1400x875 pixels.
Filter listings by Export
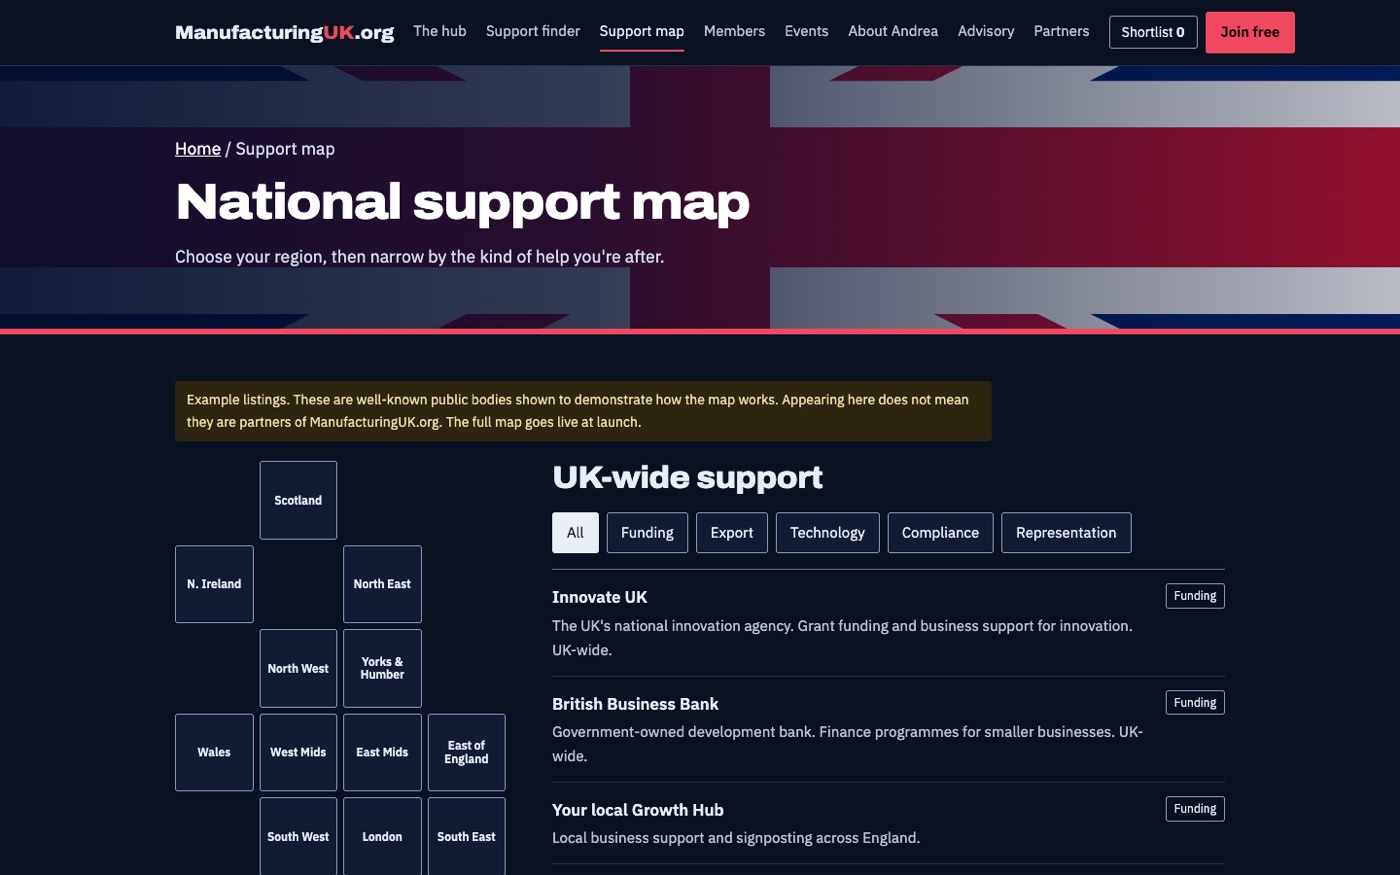tap(732, 533)
